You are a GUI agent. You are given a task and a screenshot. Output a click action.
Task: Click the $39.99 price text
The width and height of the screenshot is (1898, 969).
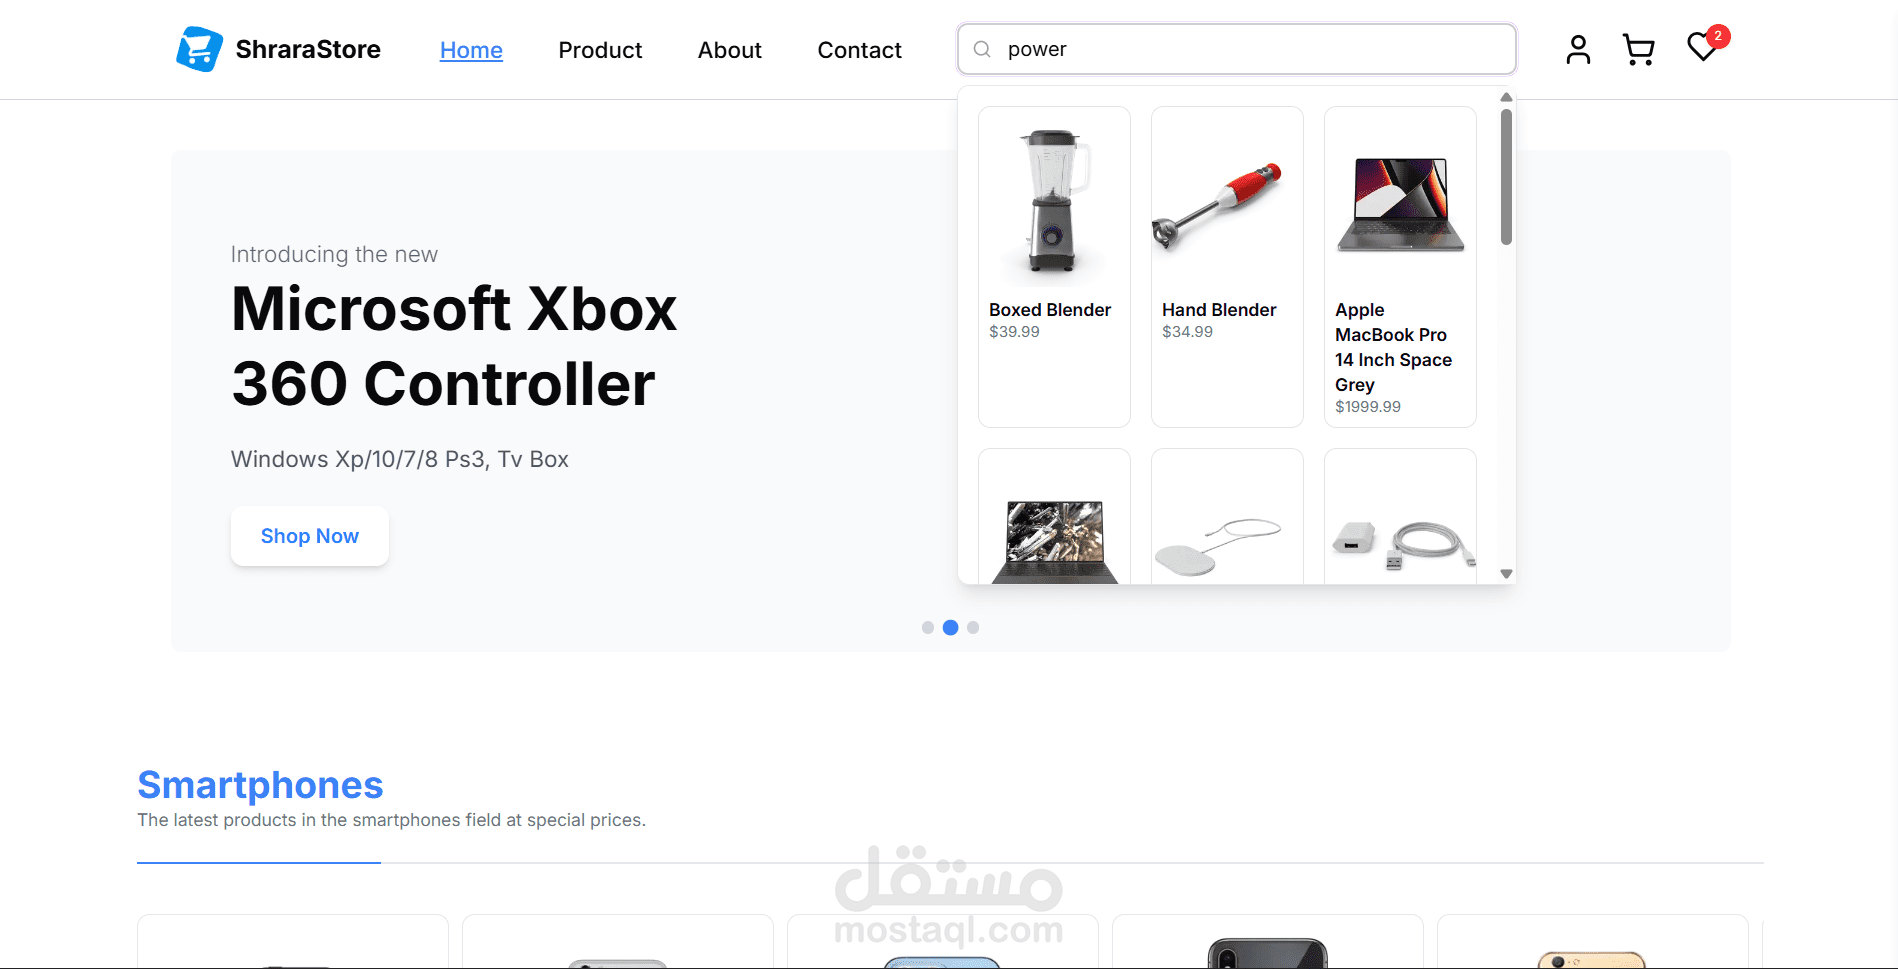point(1014,332)
